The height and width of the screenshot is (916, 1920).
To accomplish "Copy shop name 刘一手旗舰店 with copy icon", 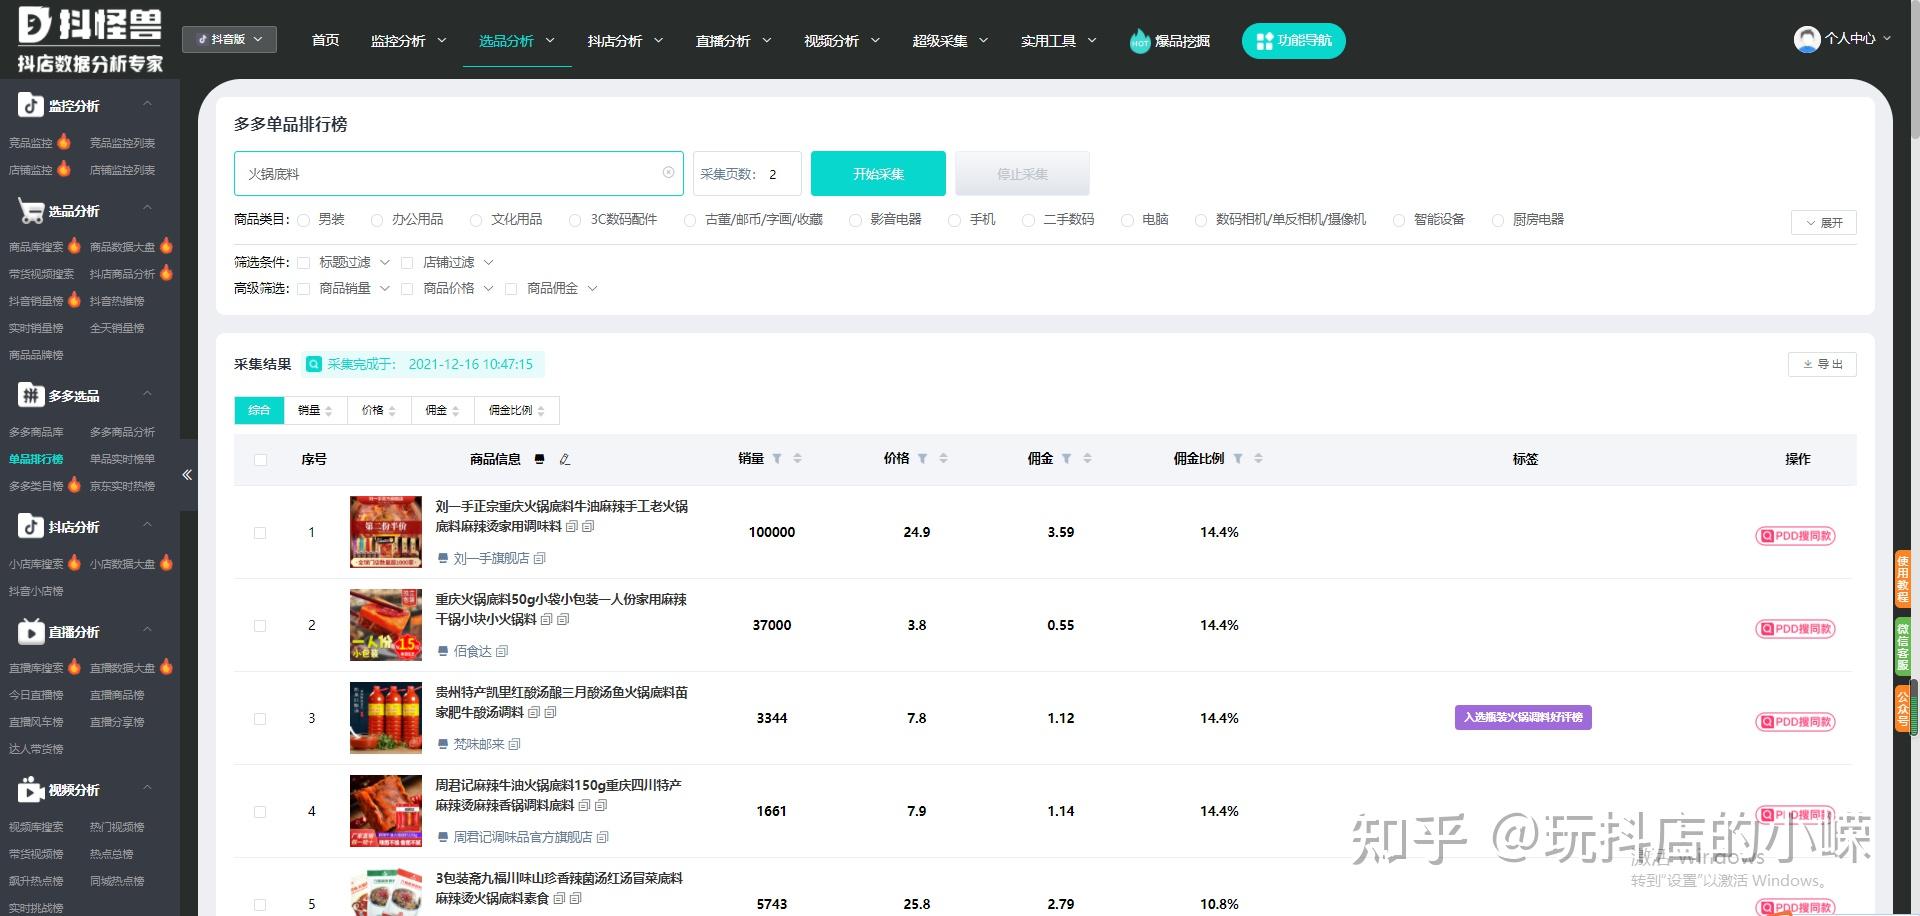I will point(540,558).
